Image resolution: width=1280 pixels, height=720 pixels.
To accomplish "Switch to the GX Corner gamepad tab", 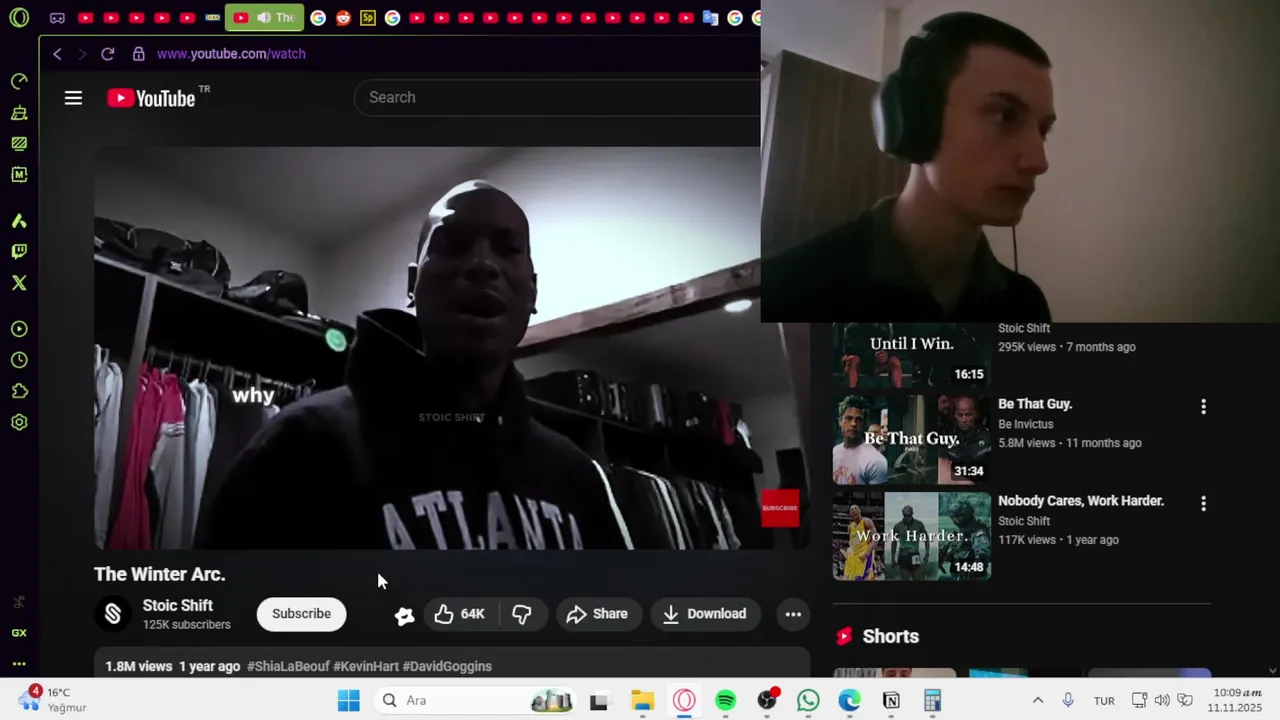I will (x=57, y=18).
